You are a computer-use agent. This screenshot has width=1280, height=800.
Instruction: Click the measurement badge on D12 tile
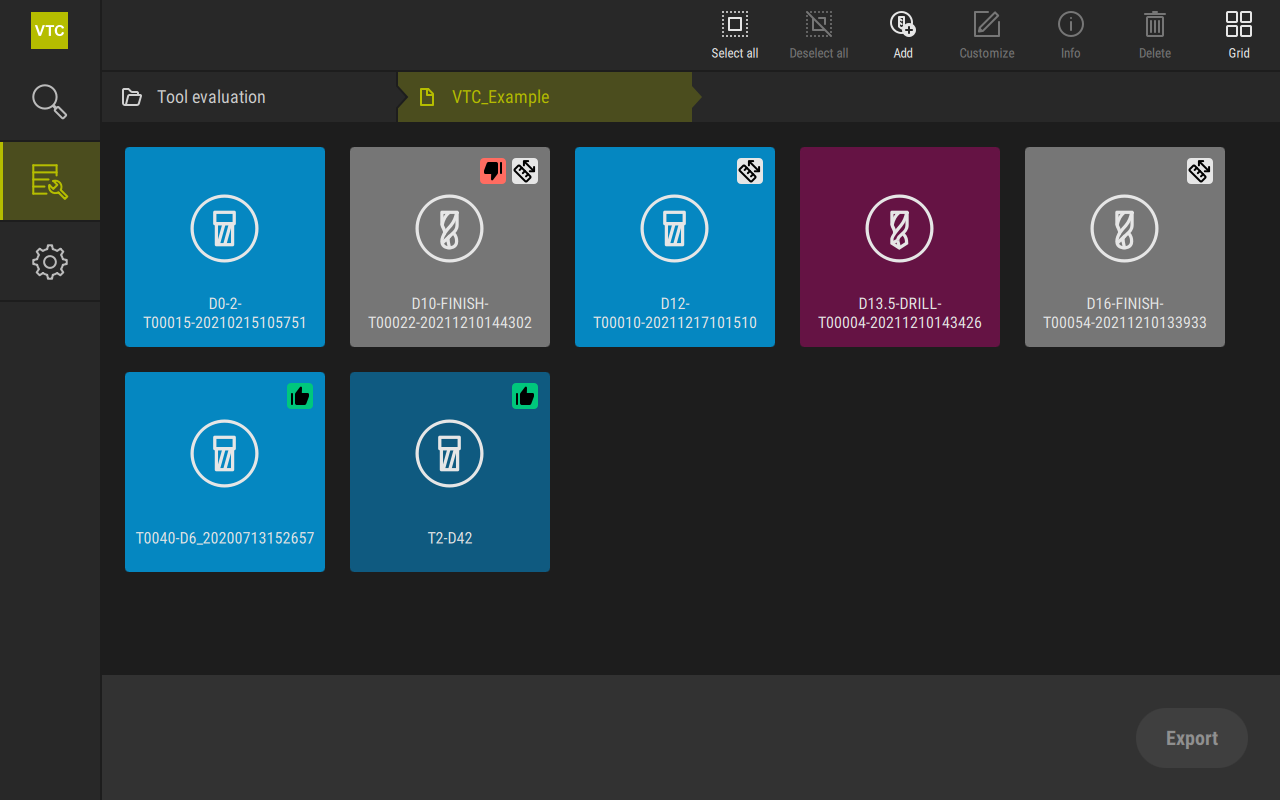(x=749, y=171)
